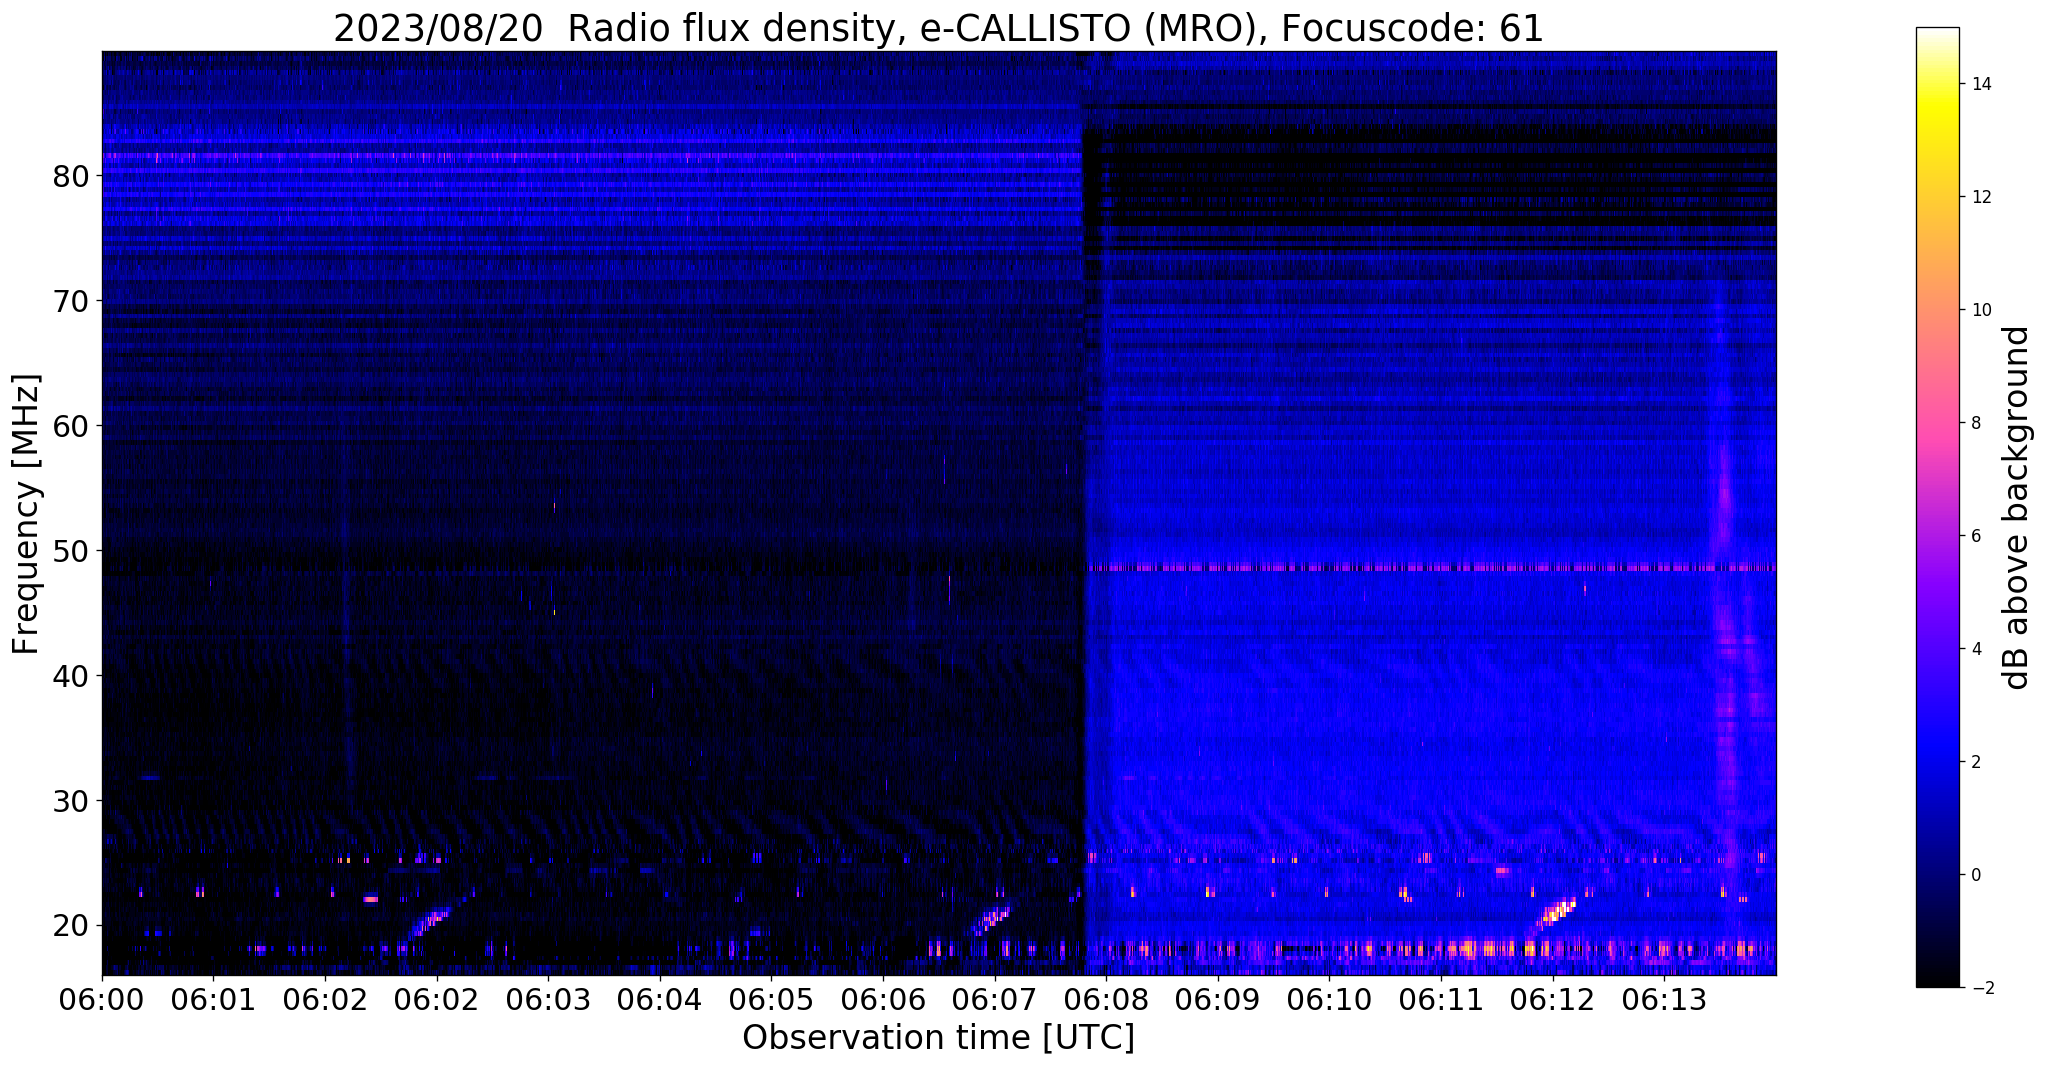Screen dimensions: 2047x1067
Task: Click the 06:06 time tick label
Action: click(x=882, y=1000)
